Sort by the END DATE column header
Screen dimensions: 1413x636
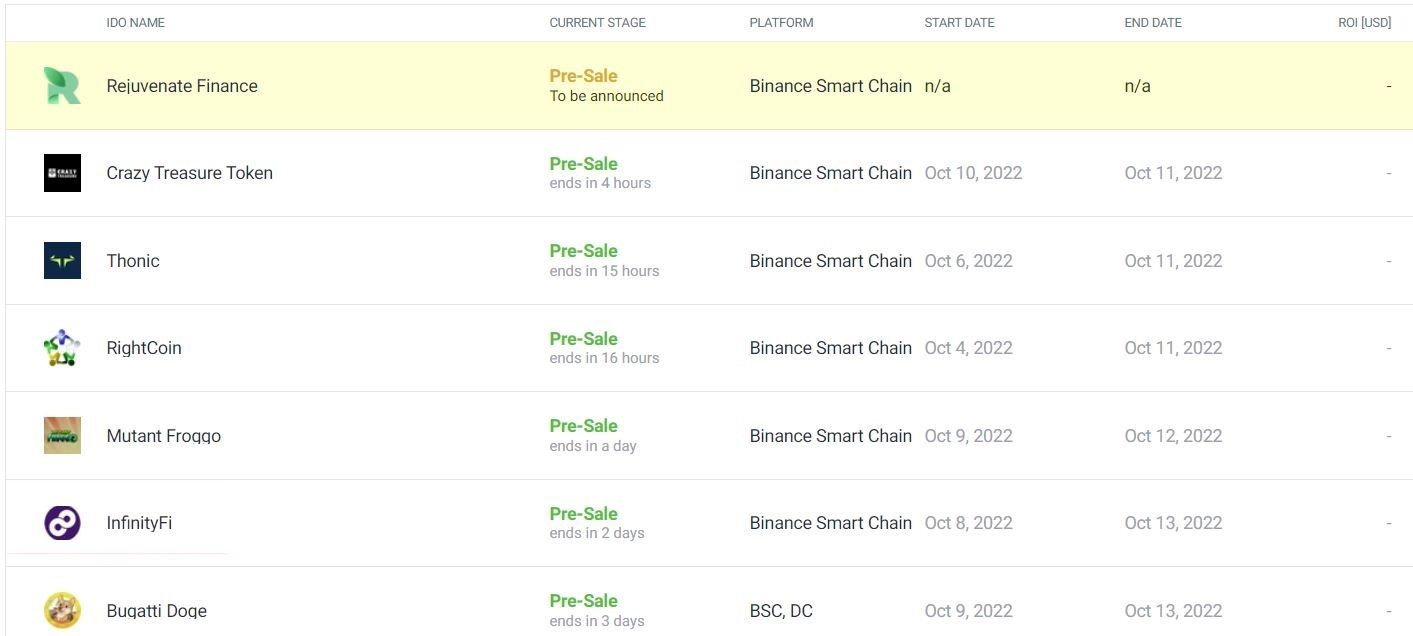coord(1152,22)
